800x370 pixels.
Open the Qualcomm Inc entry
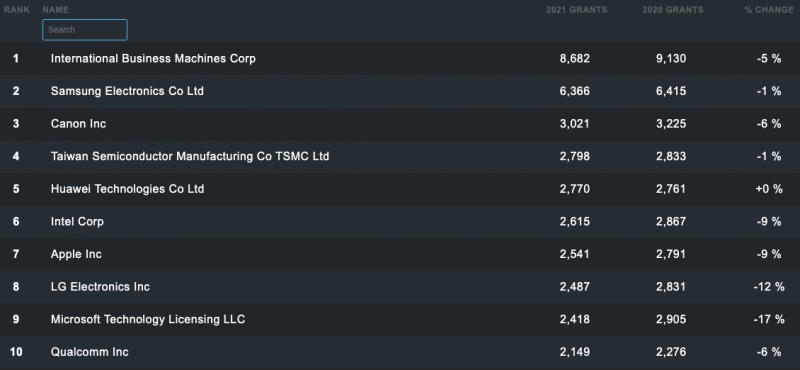click(89, 352)
